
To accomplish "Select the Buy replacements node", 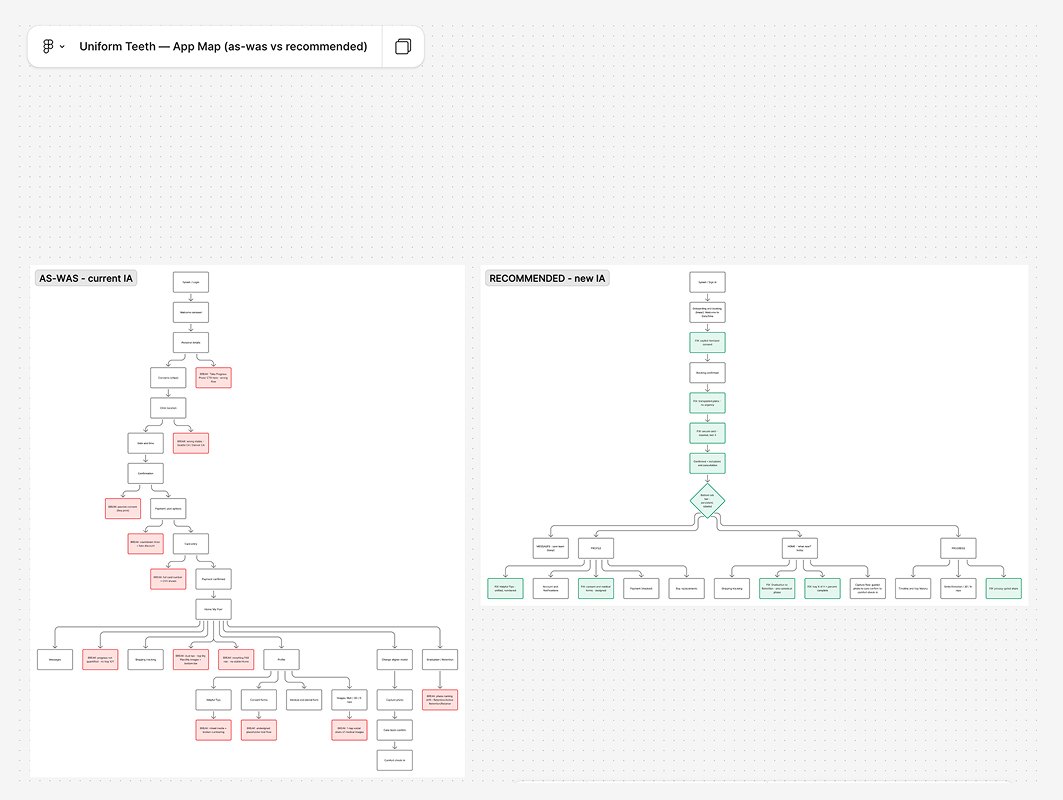I will 686,588.
